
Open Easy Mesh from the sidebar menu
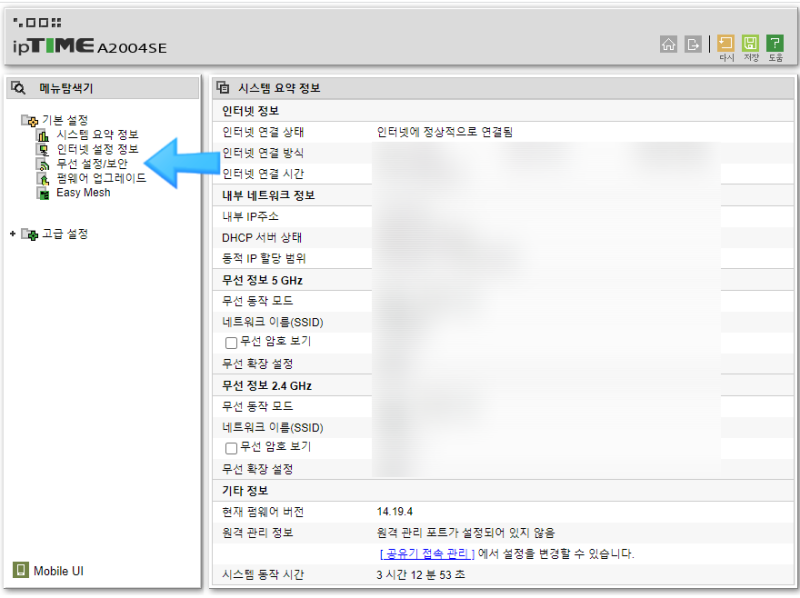coord(82,192)
